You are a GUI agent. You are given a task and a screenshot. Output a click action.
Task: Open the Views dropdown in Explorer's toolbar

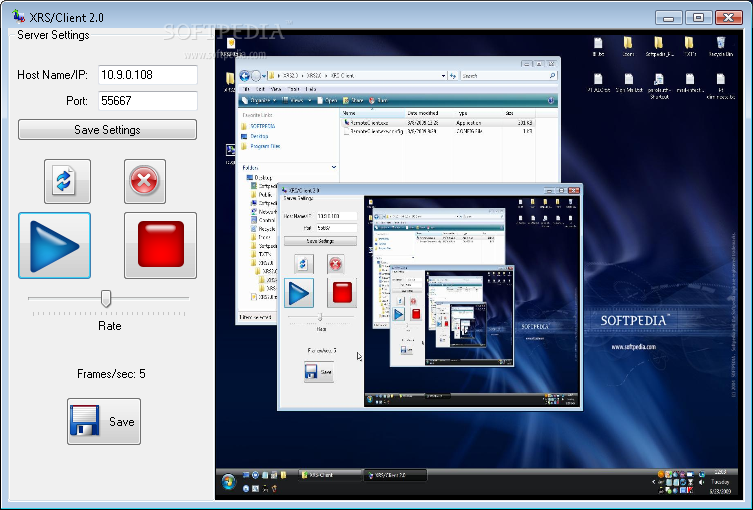297,100
